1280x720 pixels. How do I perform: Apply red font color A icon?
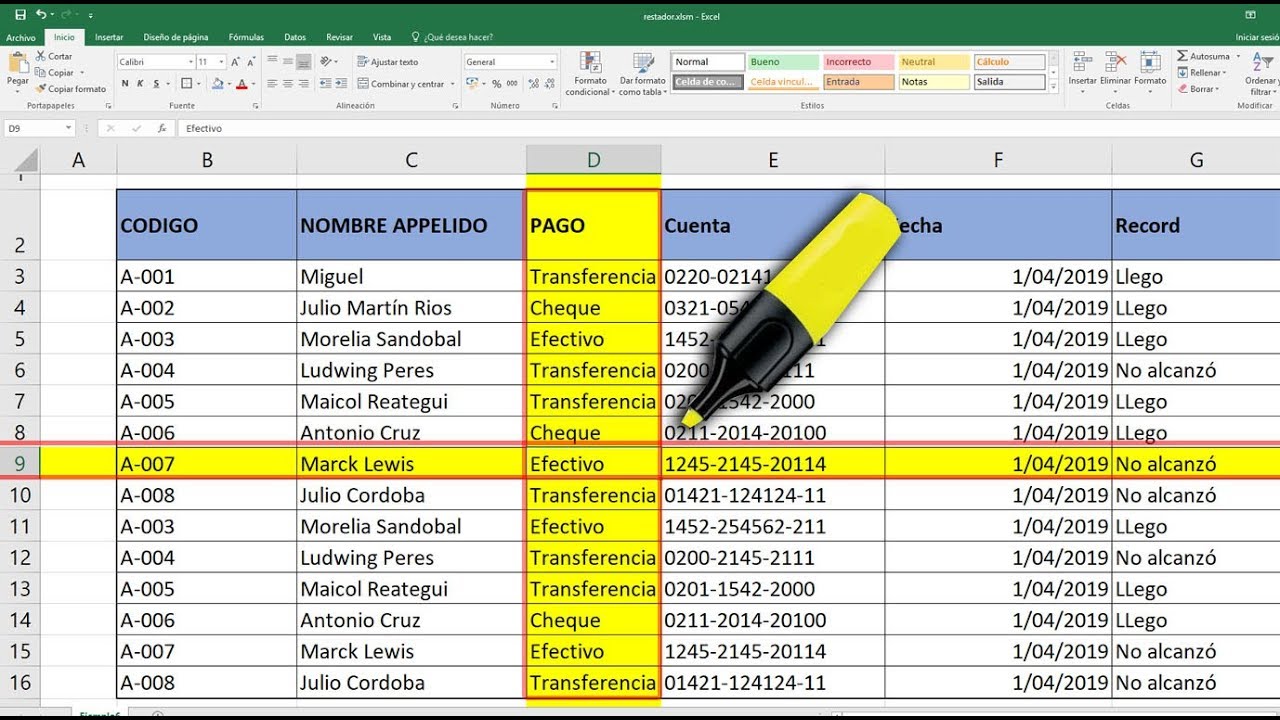(241, 84)
